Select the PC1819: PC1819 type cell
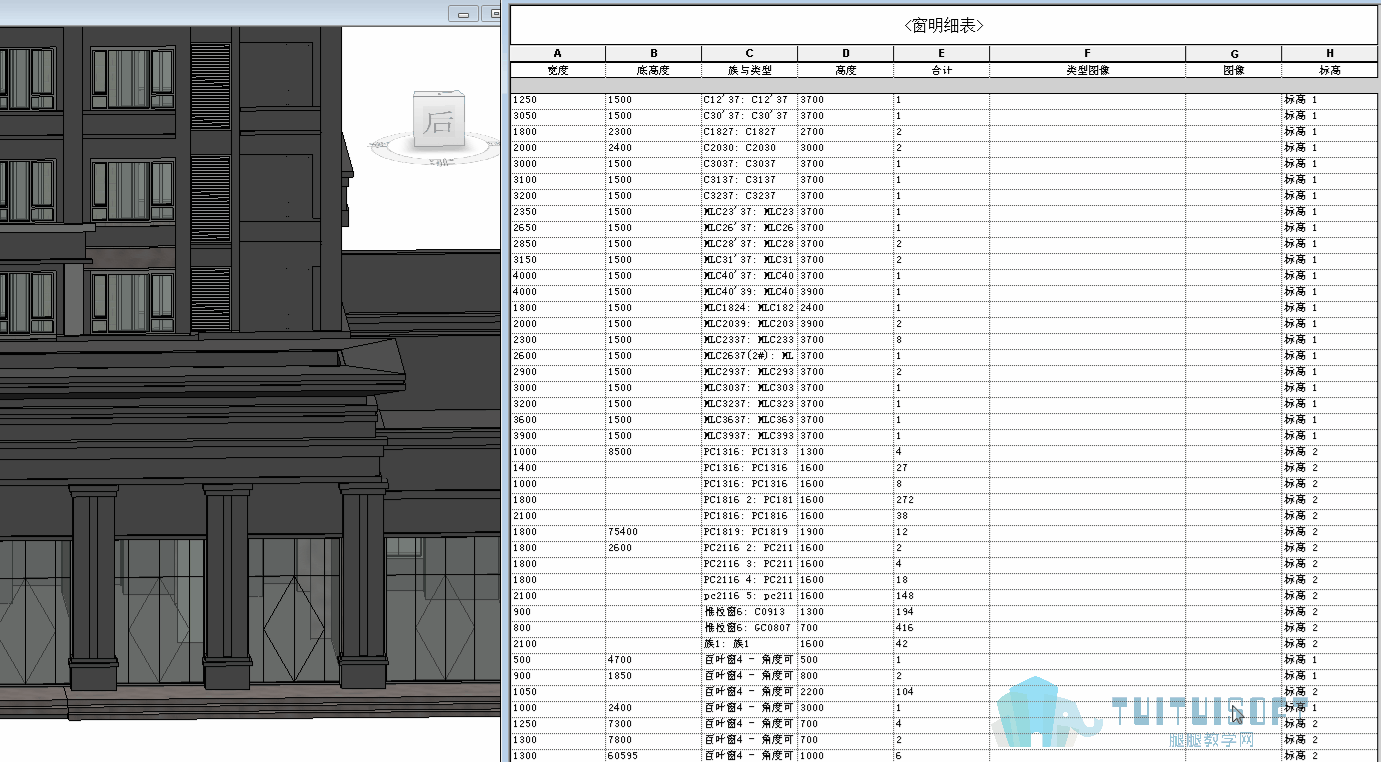This screenshot has width=1381, height=762. tap(749, 532)
